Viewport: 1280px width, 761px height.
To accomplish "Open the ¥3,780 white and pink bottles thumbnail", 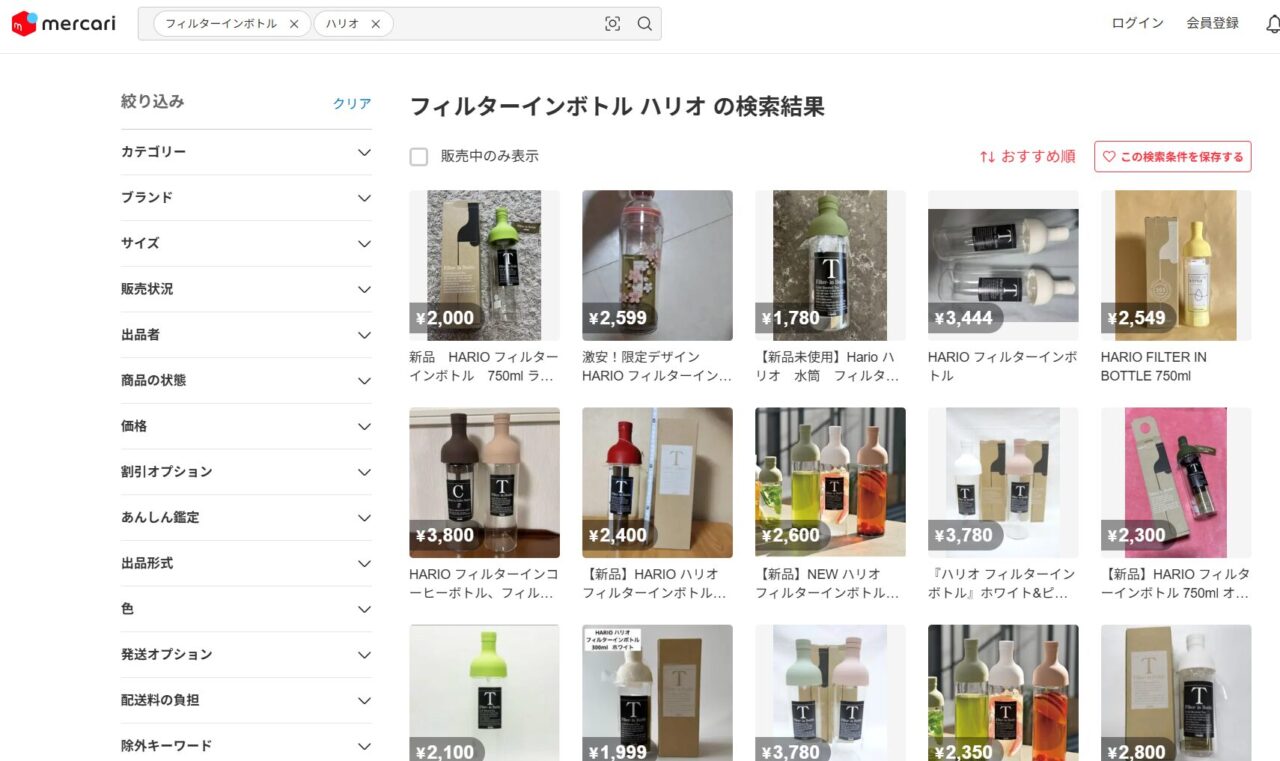I will [1003, 483].
